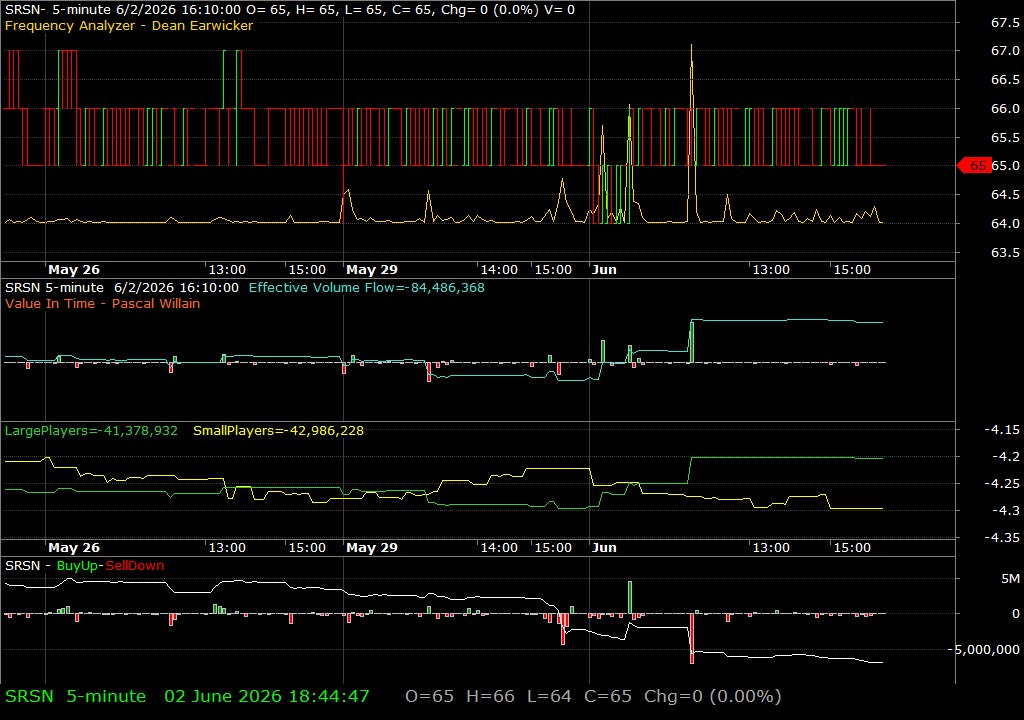
Task: Click the 66.5 price axis label
Action: pos(1005,80)
